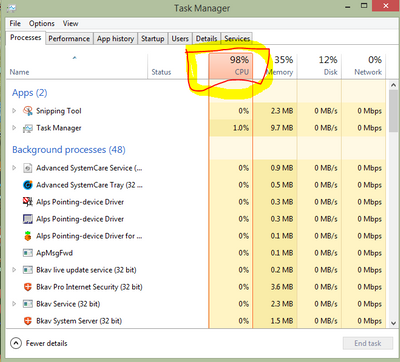This screenshot has width=400, height=362.
Task: Click the Advanced SystemCare Tray icon
Action: [x=28, y=185]
